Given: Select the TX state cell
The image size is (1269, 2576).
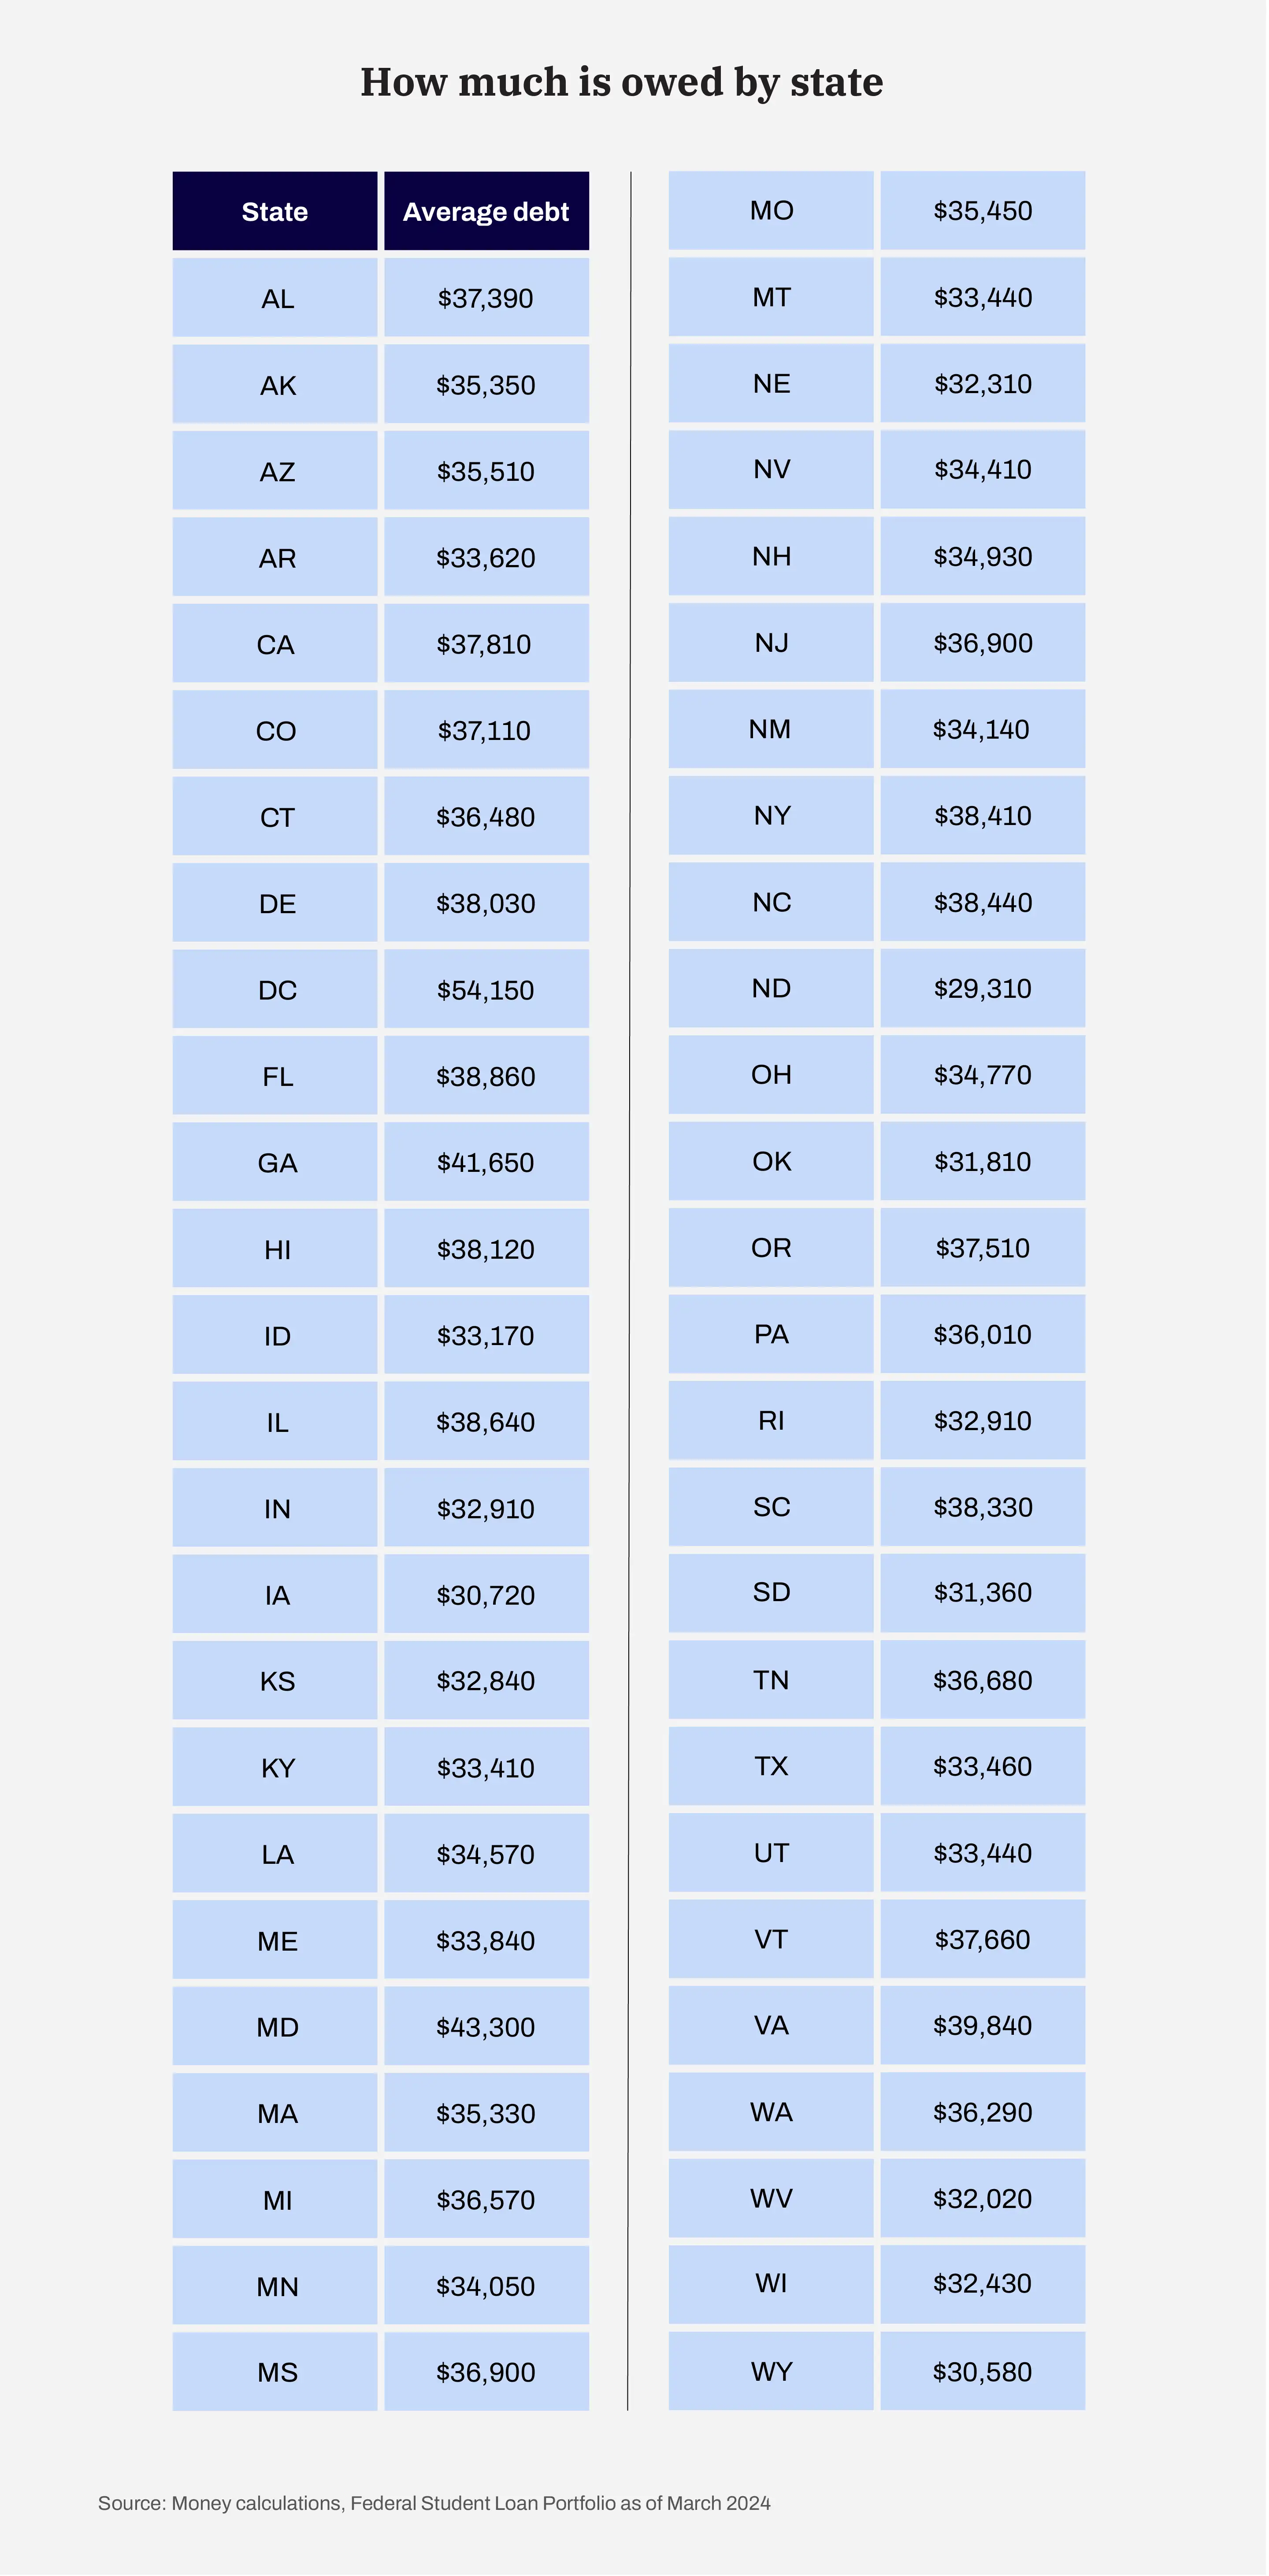Looking at the screenshot, I should point(771,1766).
